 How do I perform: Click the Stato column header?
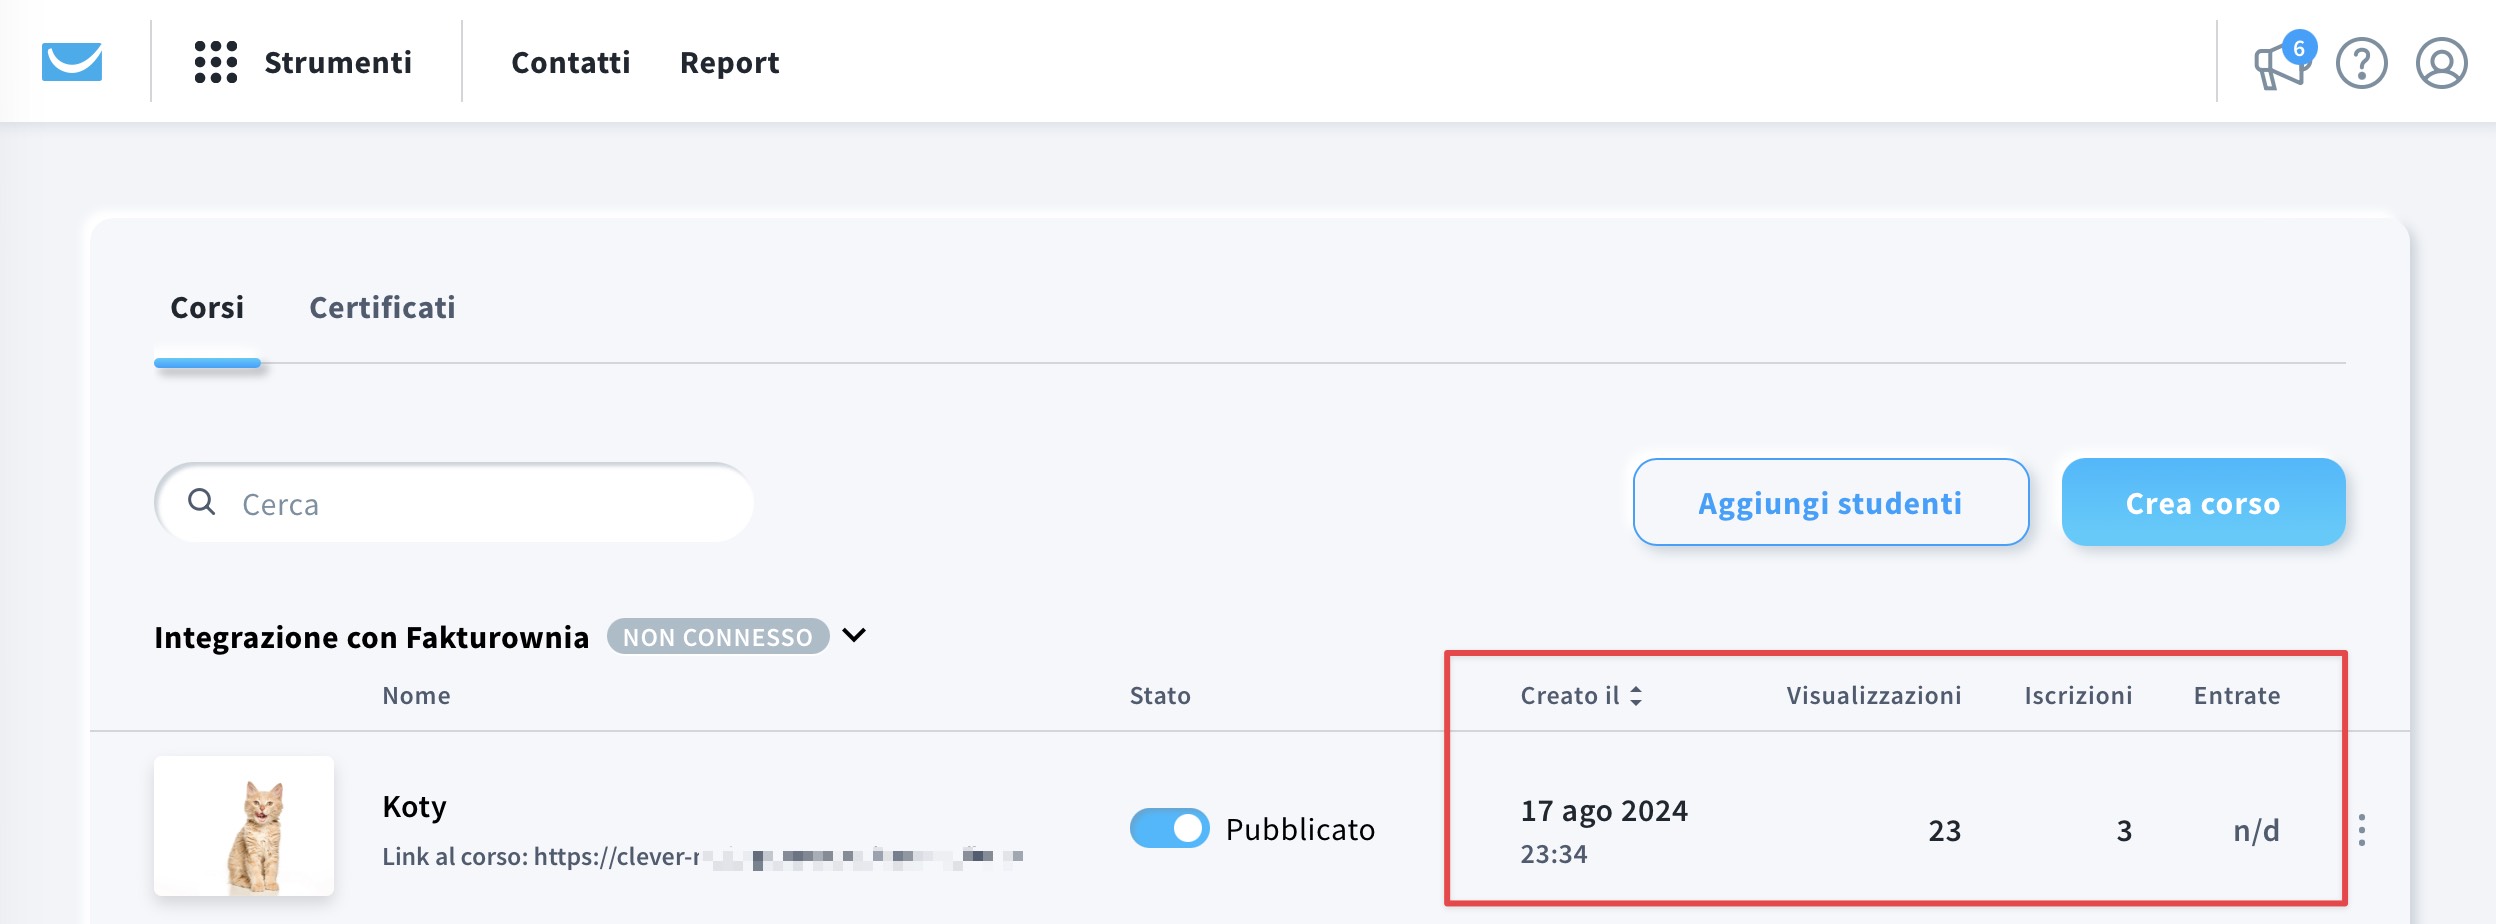pos(1160,696)
